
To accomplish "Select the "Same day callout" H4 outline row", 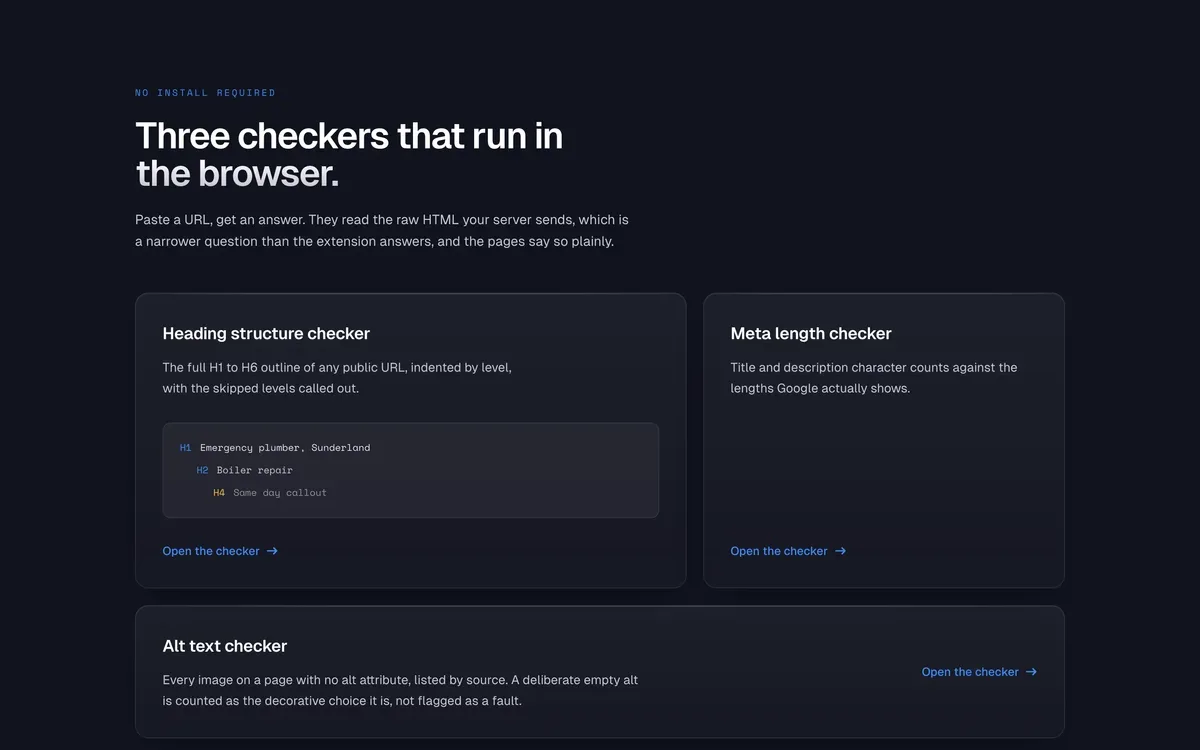I will click(x=270, y=492).
